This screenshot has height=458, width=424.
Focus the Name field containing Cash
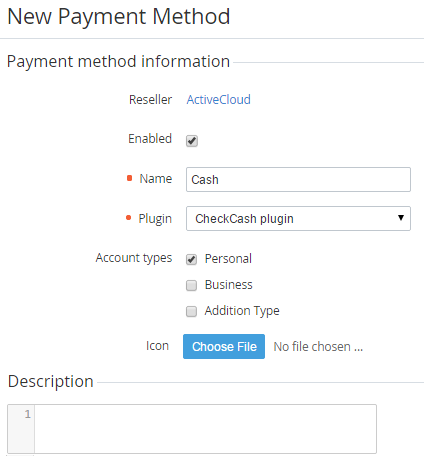coord(298,179)
